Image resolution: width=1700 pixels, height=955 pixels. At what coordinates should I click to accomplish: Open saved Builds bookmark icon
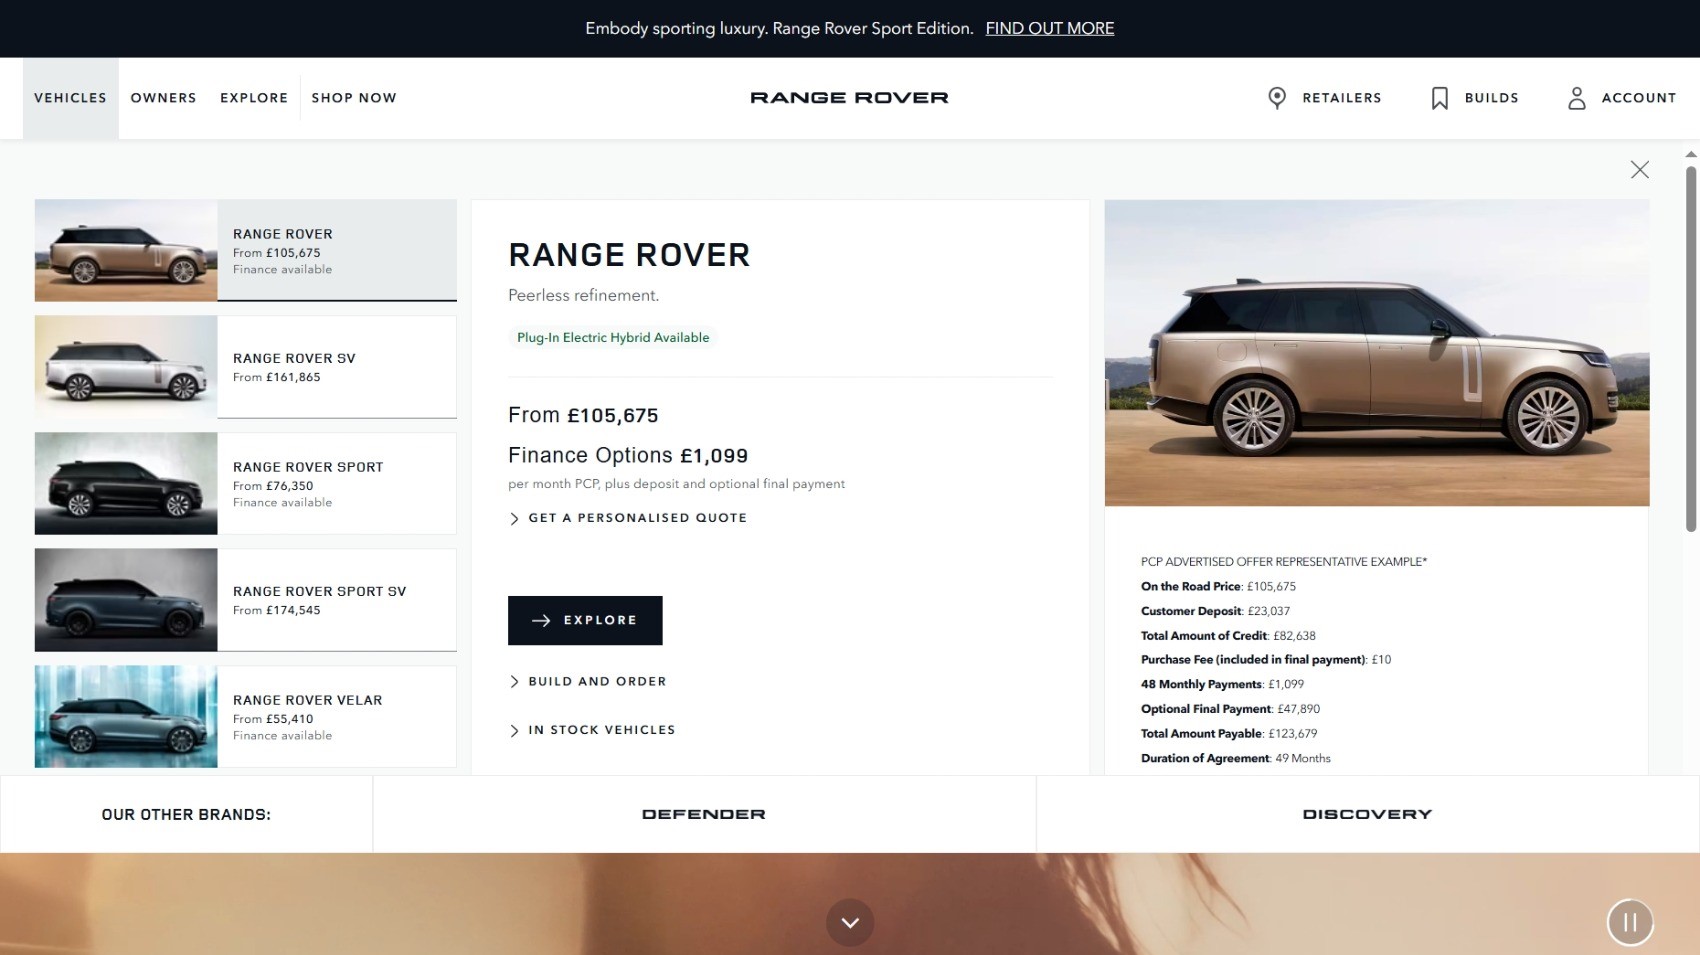point(1439,98)
